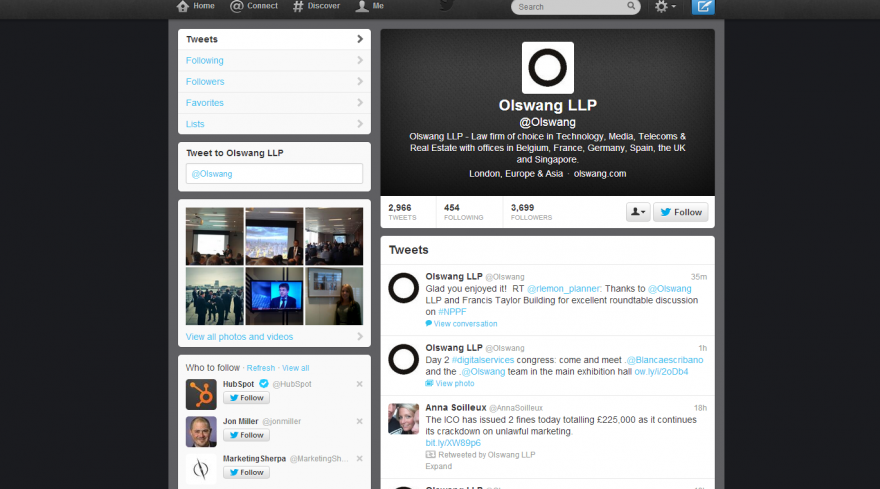Viewport: 880px width, 489px height.
Task: Open olswang.com website link
Action: (600, 173)
